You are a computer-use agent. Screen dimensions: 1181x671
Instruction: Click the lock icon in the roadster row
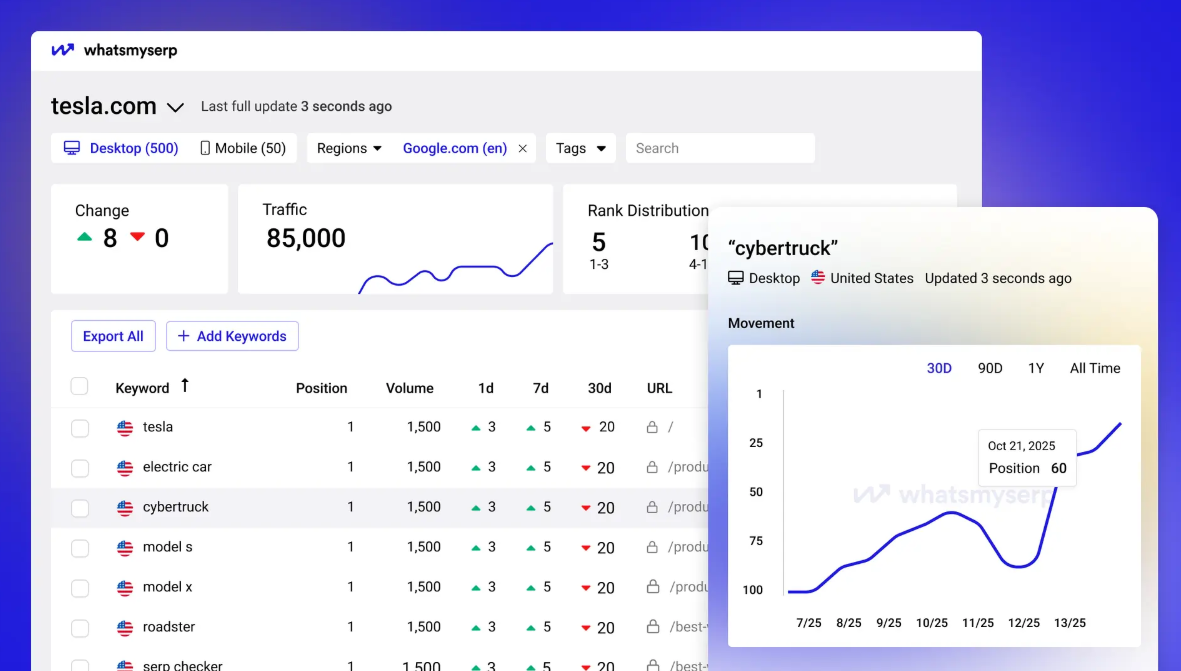[x=652, y=627]
